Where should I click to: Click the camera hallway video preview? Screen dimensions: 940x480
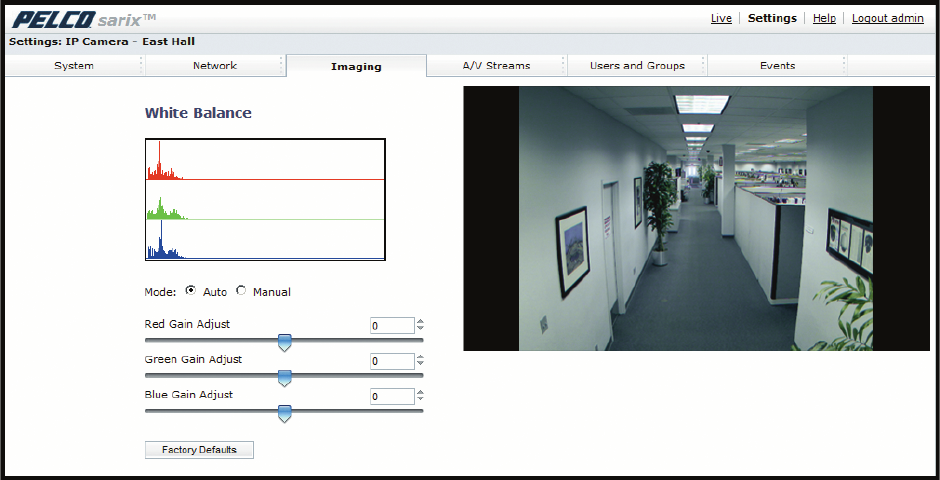pyautogui.click(x=696, y=218)
